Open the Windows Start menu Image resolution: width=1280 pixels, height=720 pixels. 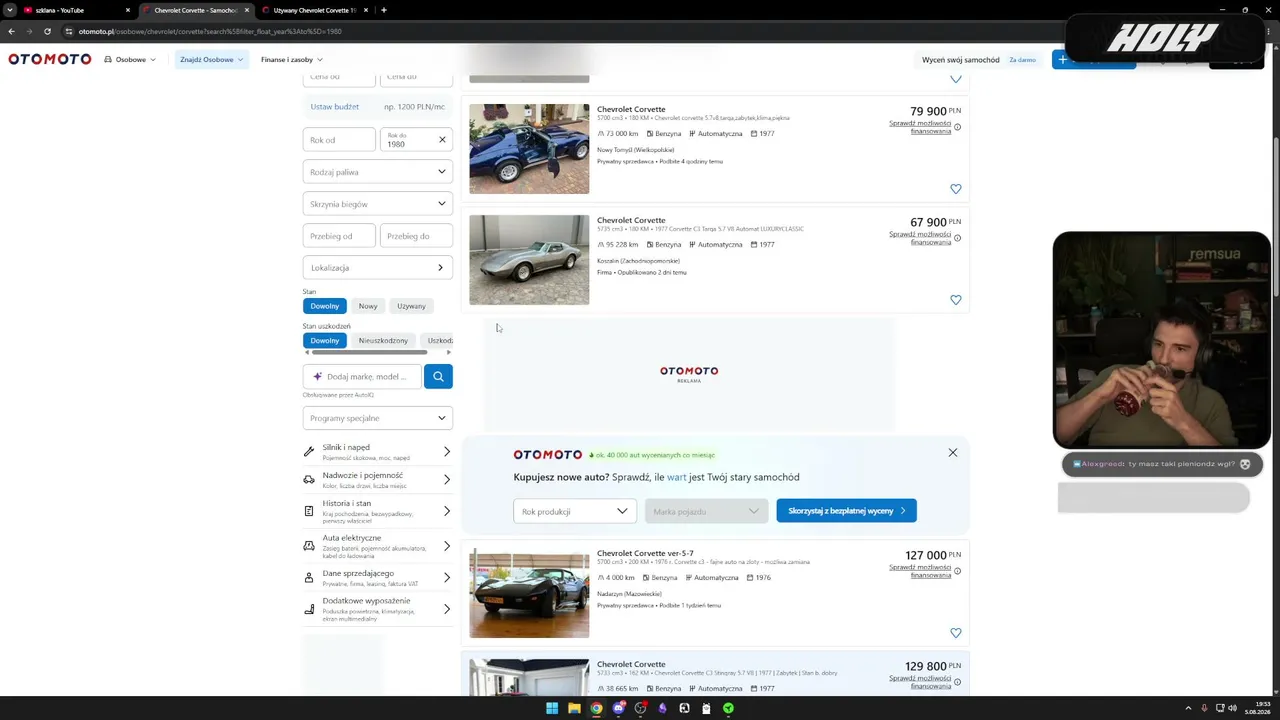(552, 708)
